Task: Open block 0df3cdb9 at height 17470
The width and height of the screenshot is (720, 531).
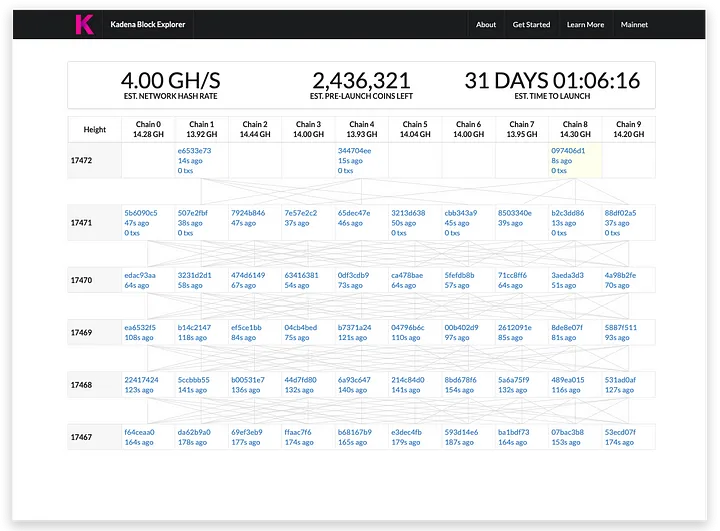Action: click(x=354, y=275)
